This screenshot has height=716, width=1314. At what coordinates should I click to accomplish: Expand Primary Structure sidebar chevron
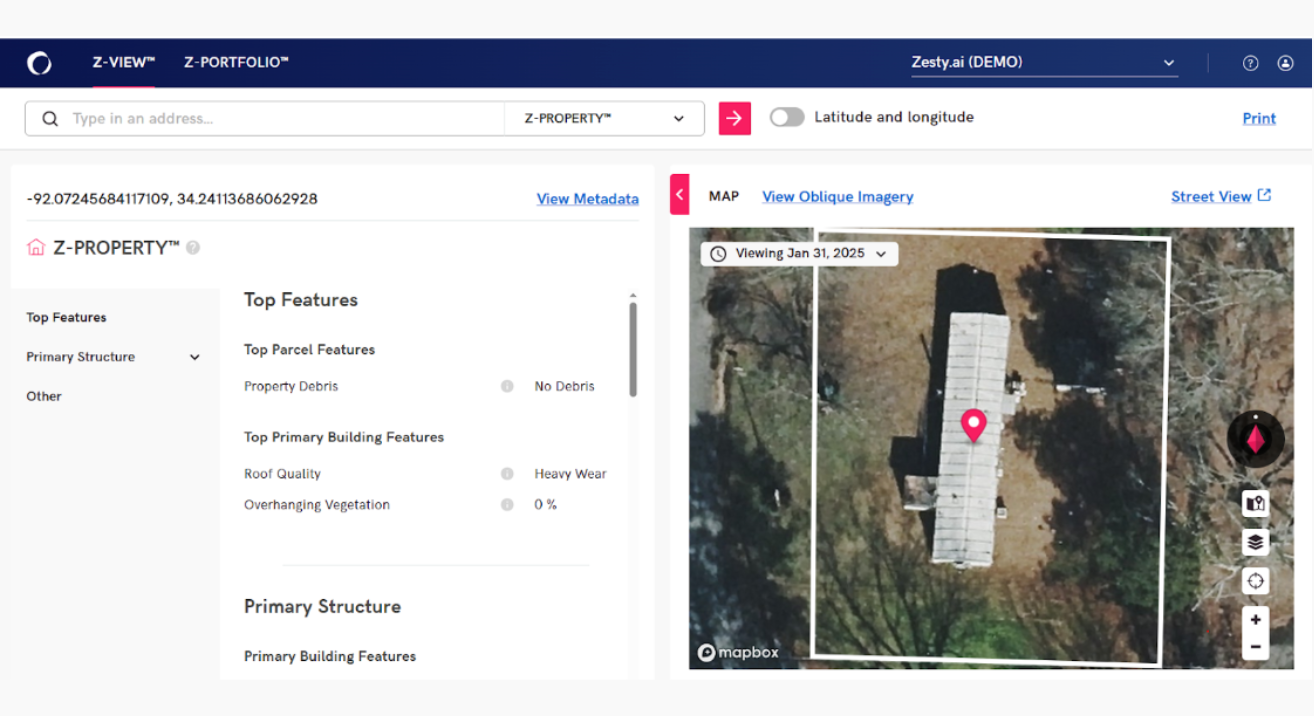click(195, 357)
